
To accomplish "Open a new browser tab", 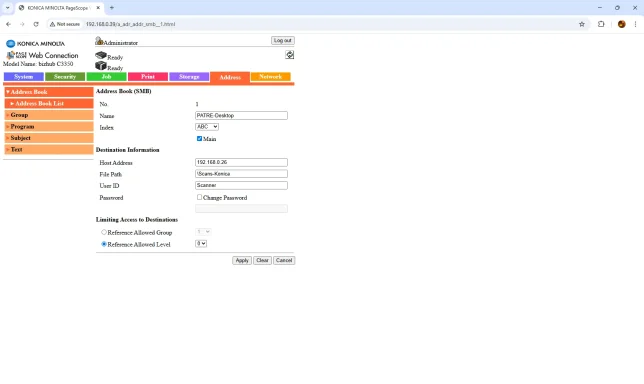I will [x=112, y=7].
